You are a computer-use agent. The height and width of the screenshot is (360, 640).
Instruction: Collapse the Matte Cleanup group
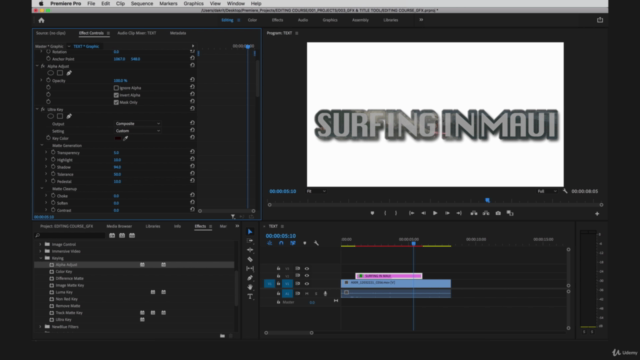coord(42,189)
